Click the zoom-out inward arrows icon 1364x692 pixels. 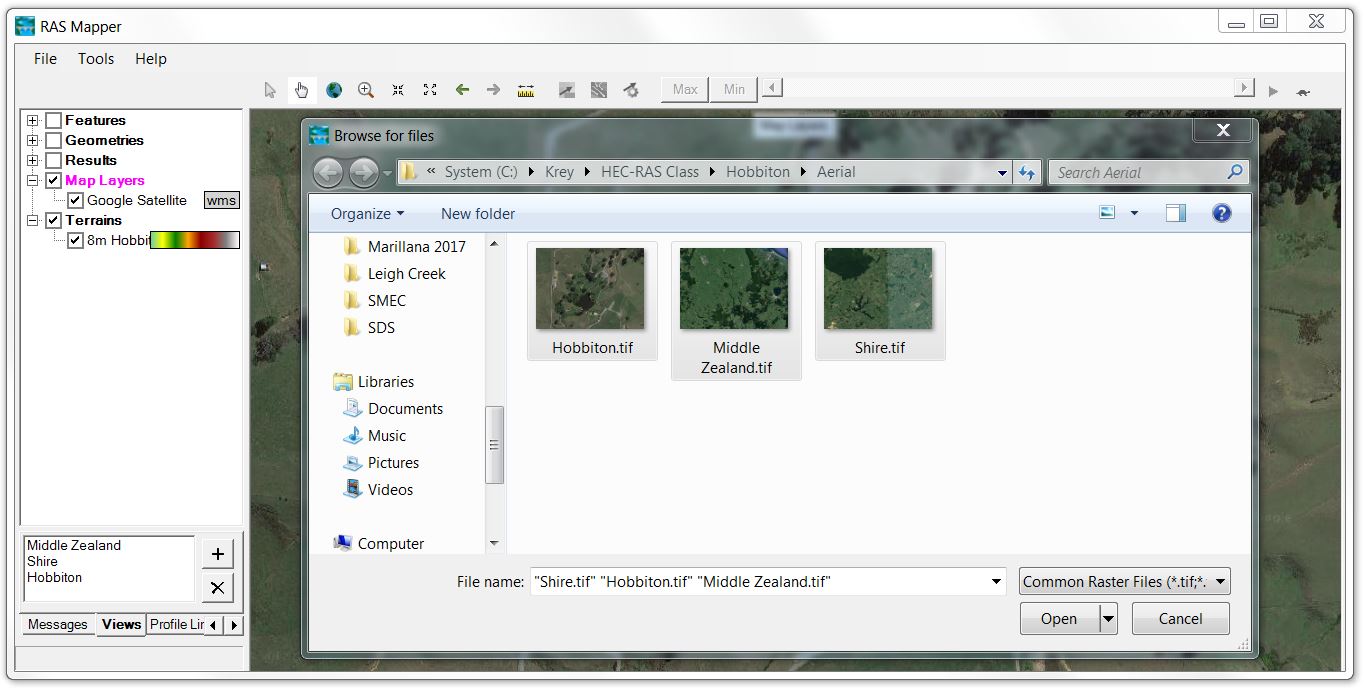tap(398, 90)
